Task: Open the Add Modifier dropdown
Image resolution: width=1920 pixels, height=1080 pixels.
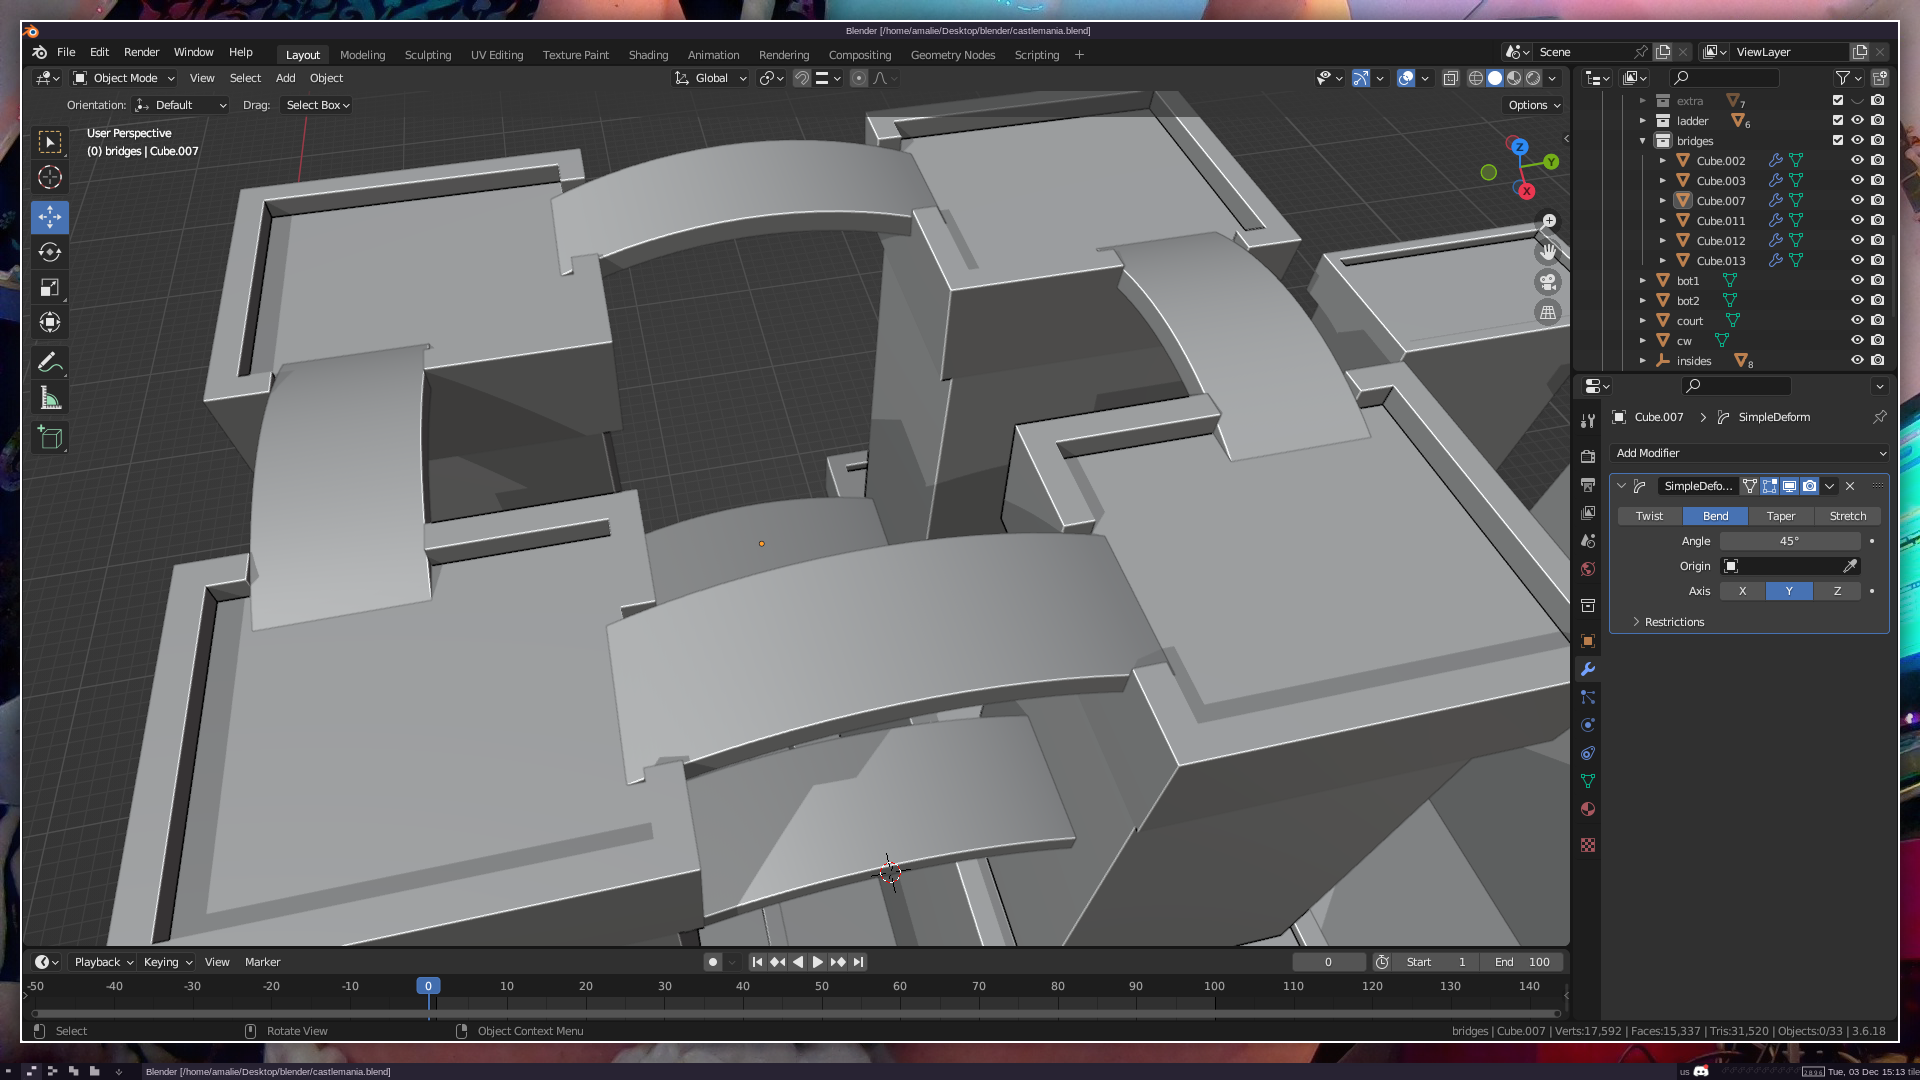Action: click(x=1750, y=453)
